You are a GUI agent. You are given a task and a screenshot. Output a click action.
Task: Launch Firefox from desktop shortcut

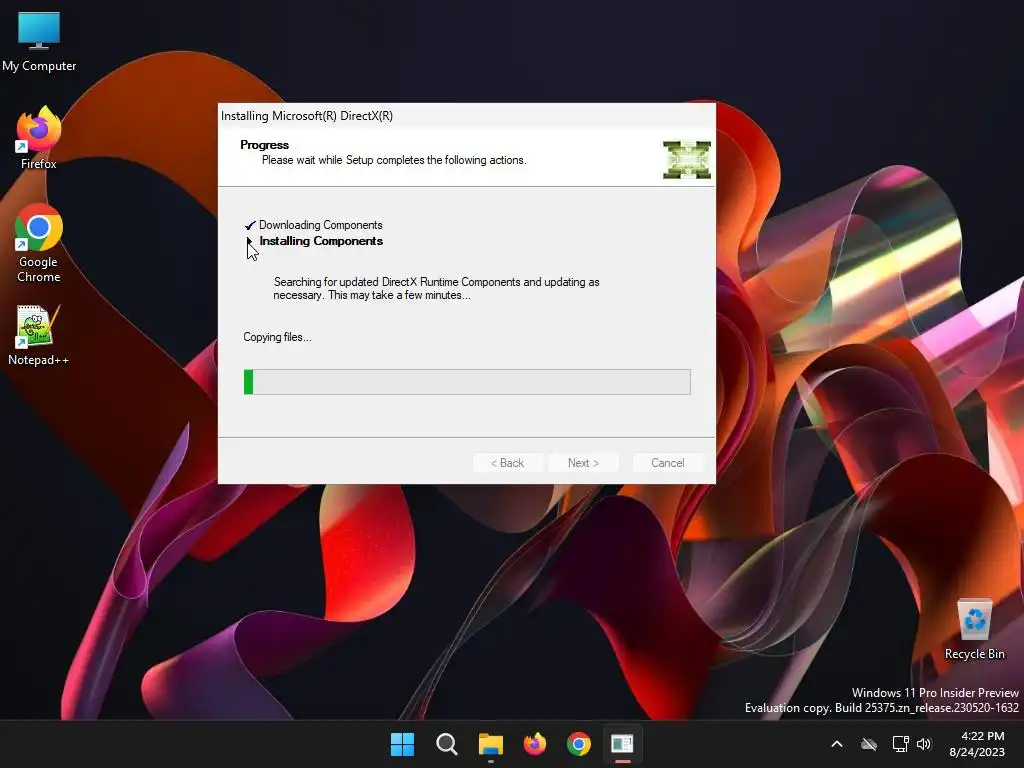pyautogui.click(x=39, y=138)
